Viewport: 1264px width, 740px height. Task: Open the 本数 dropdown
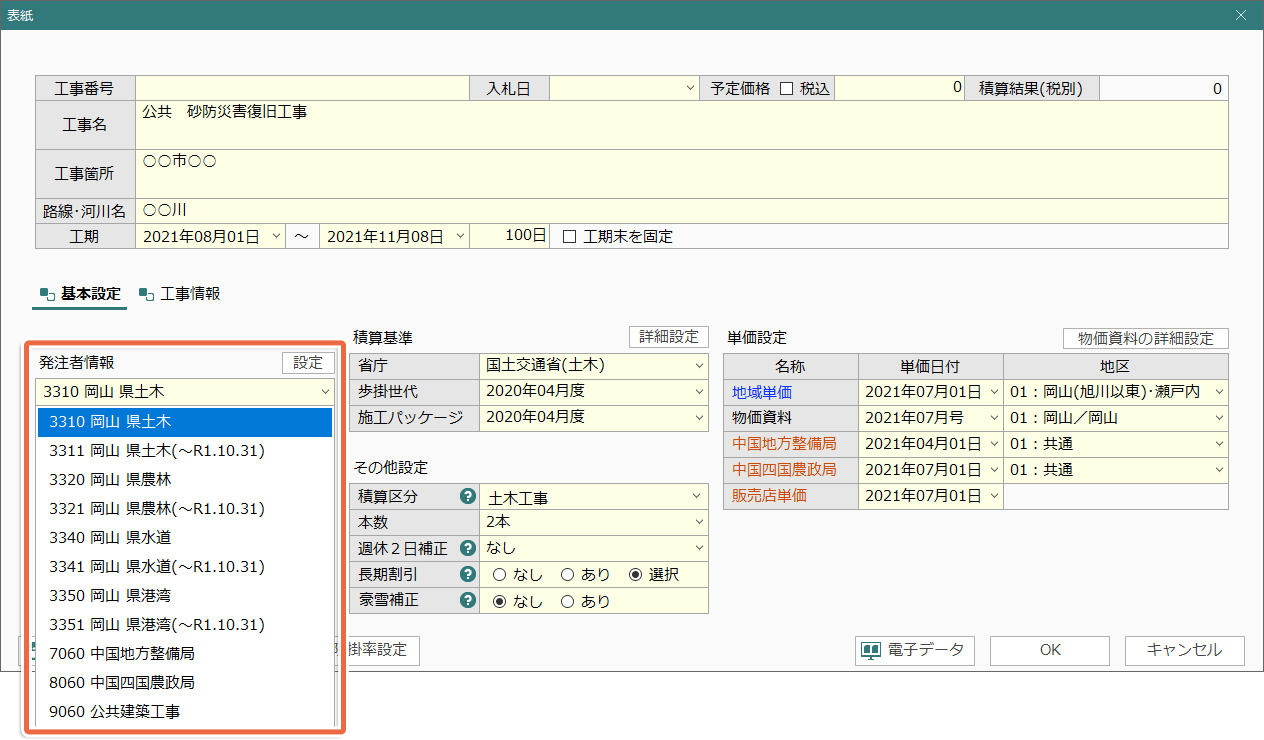[698, 522]
